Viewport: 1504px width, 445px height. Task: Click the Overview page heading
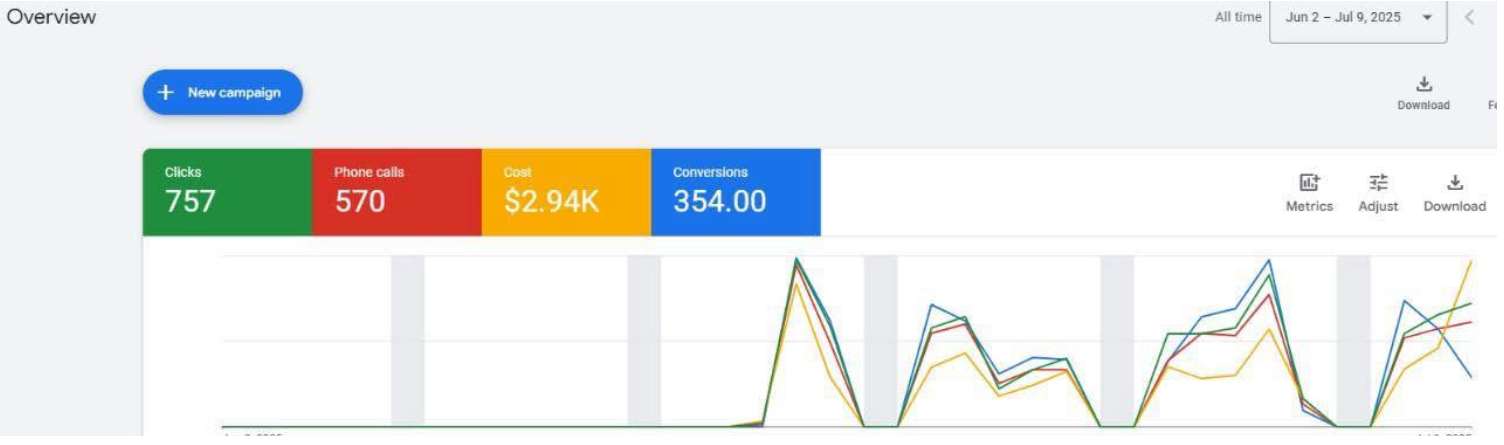[x=52, y=17]
